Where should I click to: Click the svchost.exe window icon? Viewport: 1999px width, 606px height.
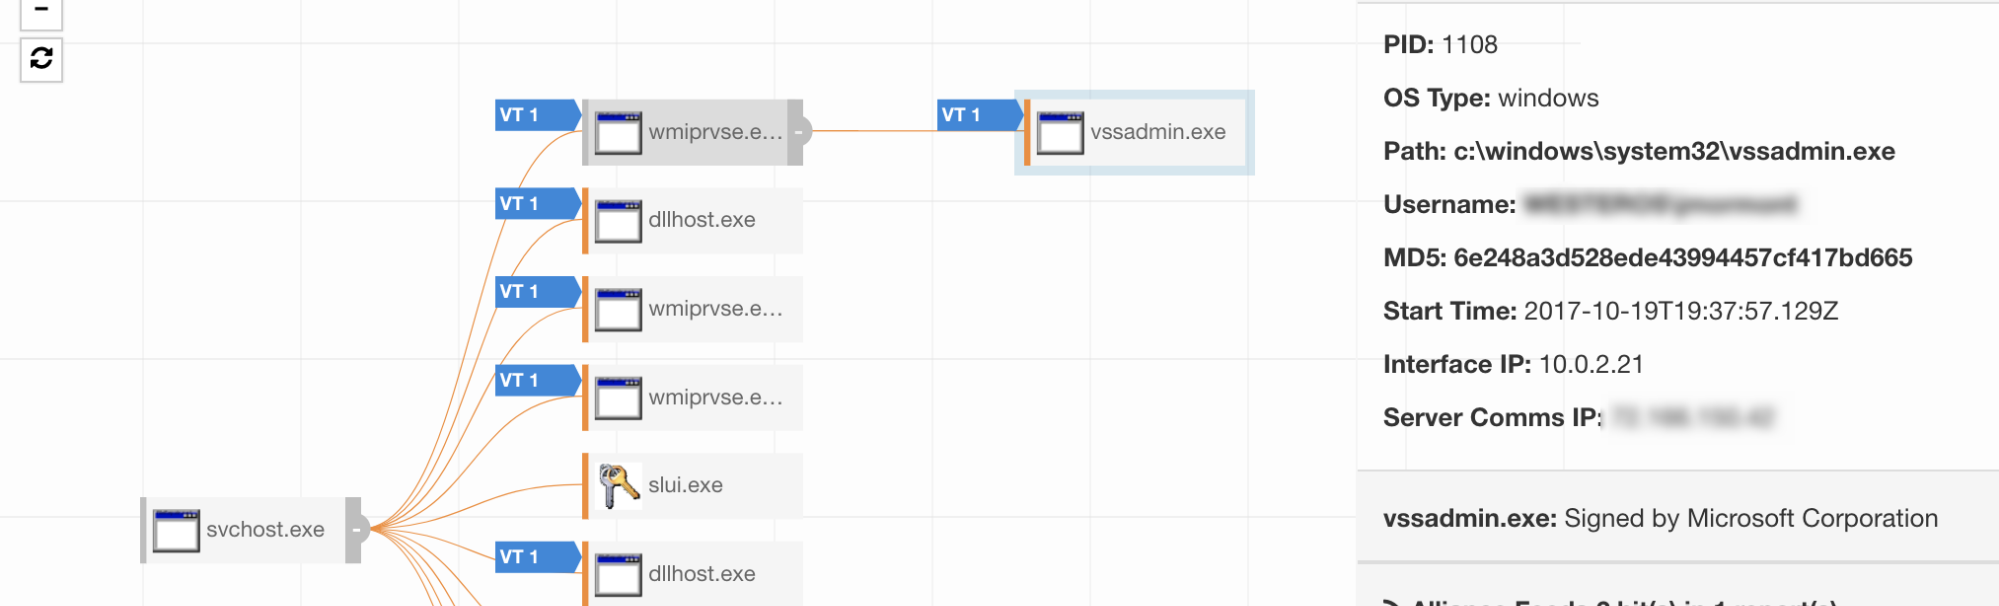176,530
